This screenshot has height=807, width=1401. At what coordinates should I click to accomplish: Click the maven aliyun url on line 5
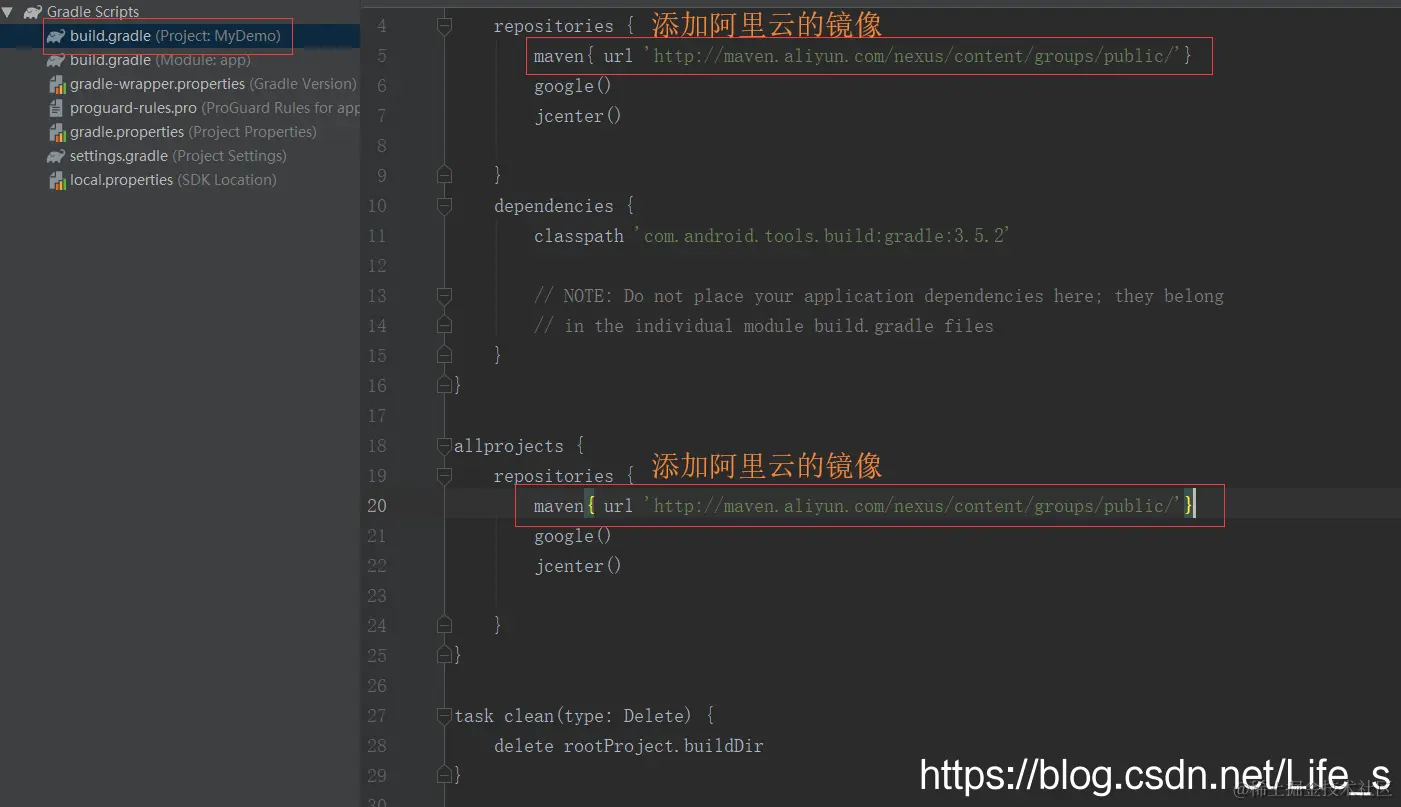pyautogui.click(x=912, y=56)
